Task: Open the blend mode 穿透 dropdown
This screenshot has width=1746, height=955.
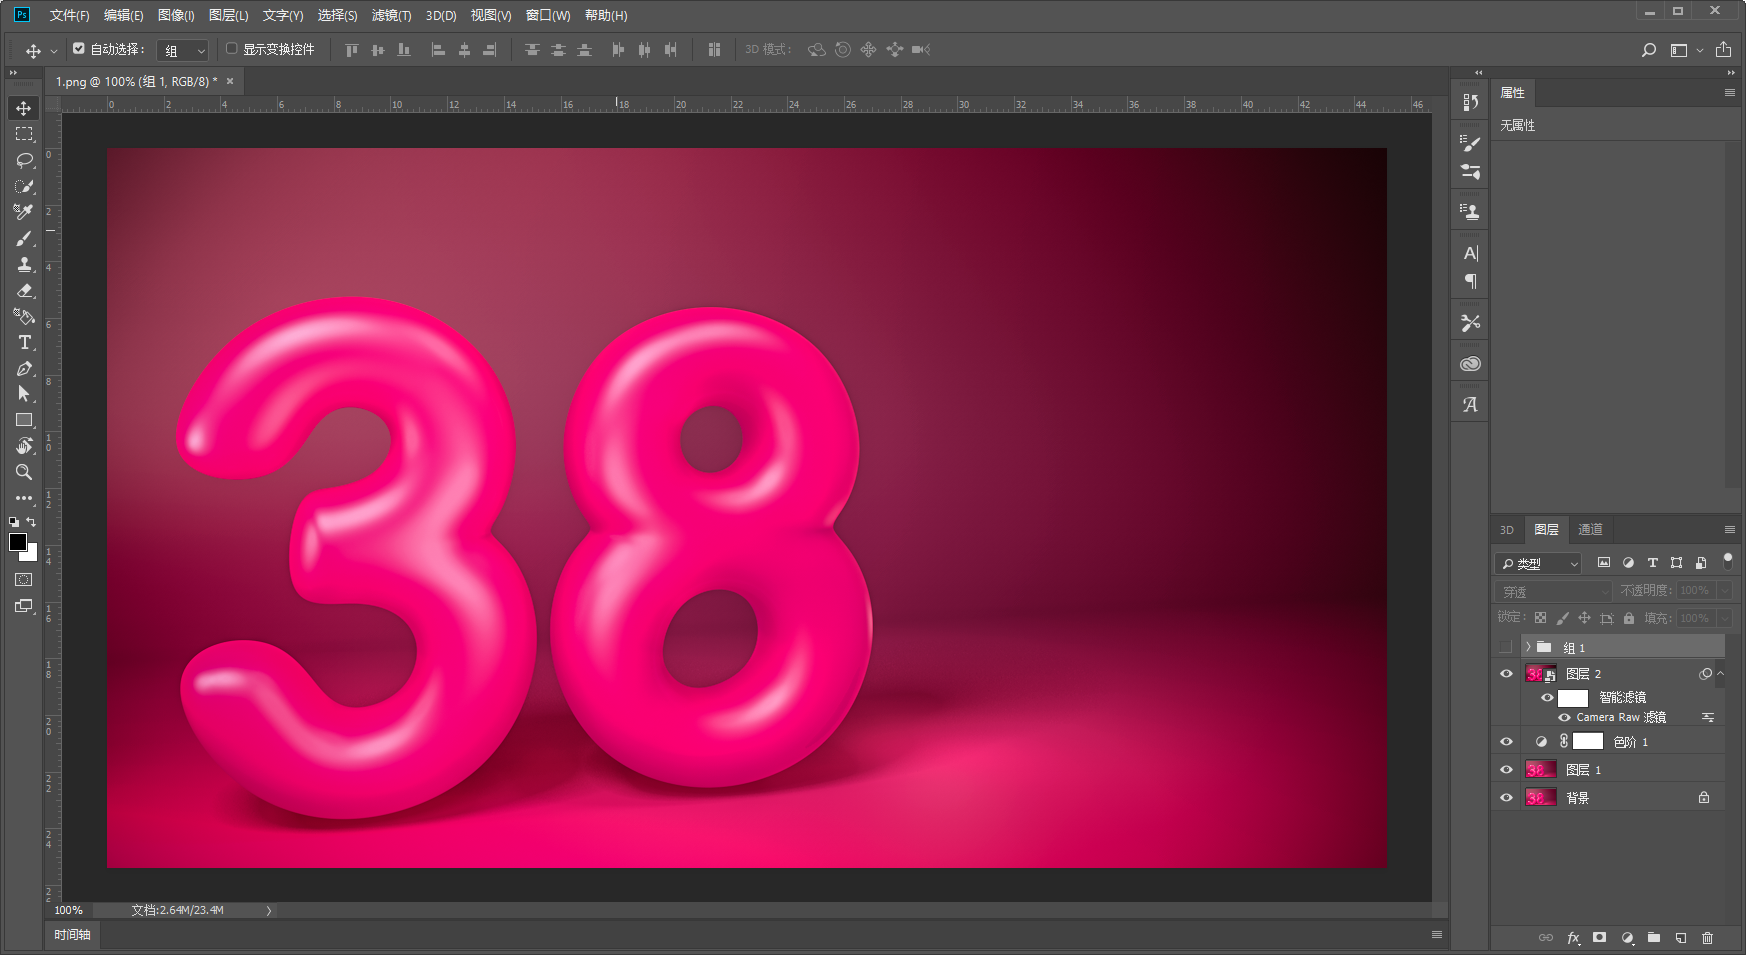Action: click(1554, 592)
